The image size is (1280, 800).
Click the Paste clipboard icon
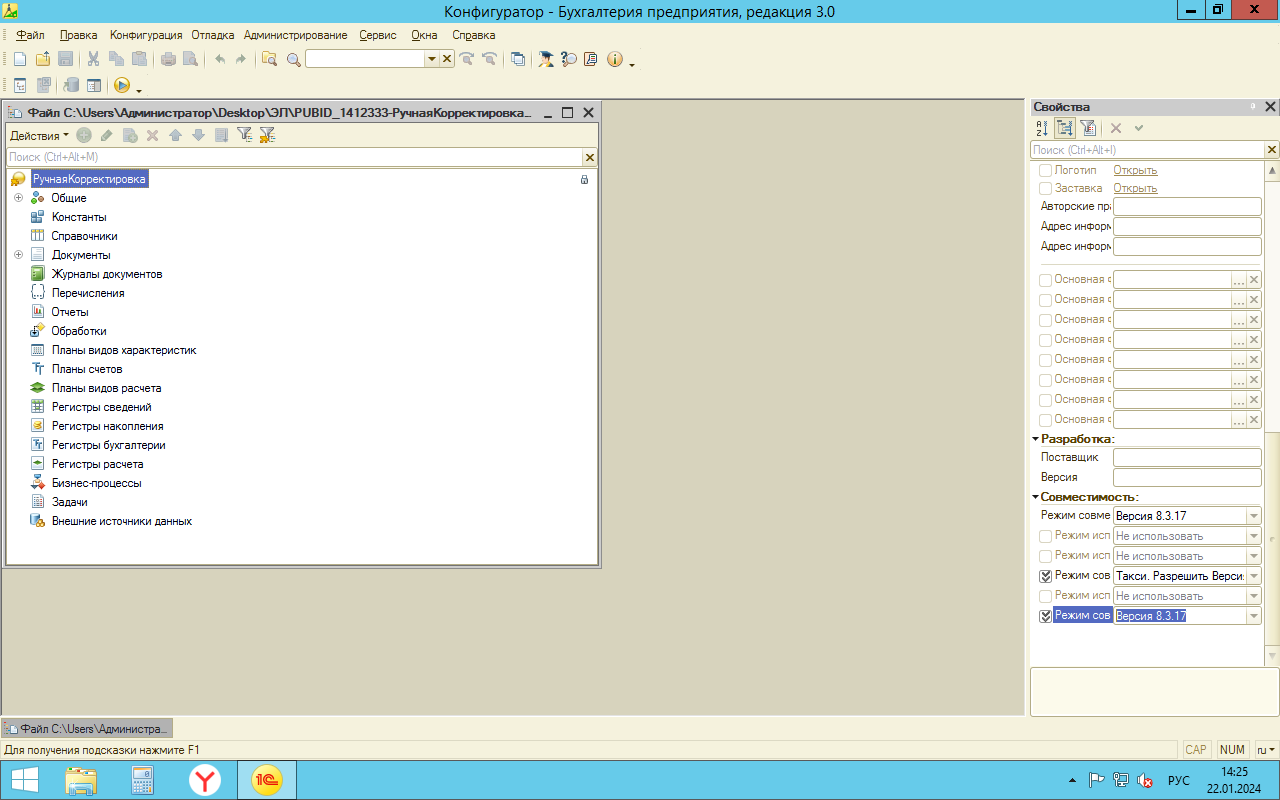point(139,59)
